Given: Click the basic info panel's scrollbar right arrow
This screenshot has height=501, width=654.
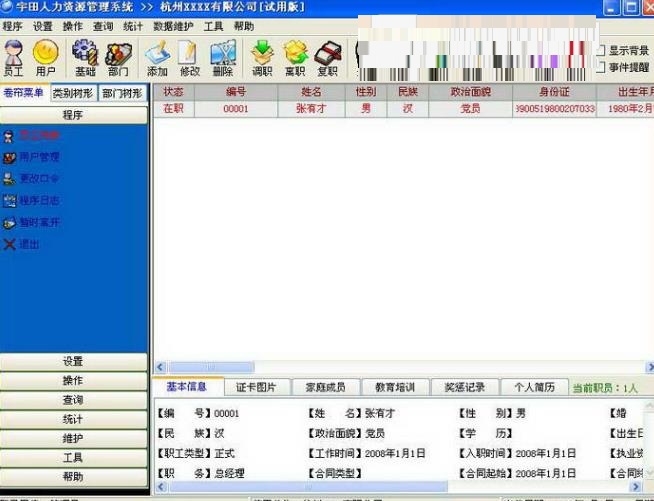Looking at the screenshot, I should pyautogui.click(x=635, y=486).
